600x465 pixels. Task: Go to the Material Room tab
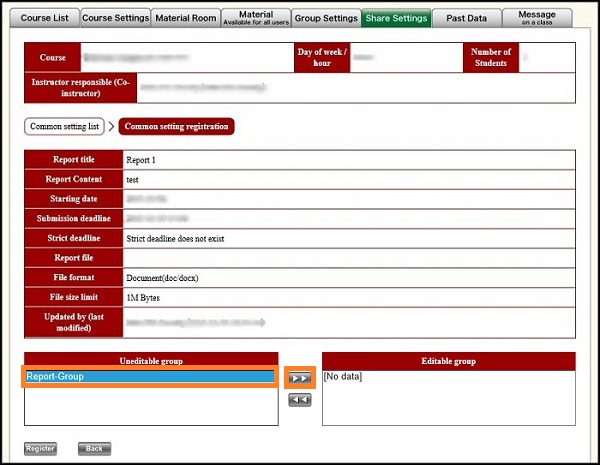point(186,18)
